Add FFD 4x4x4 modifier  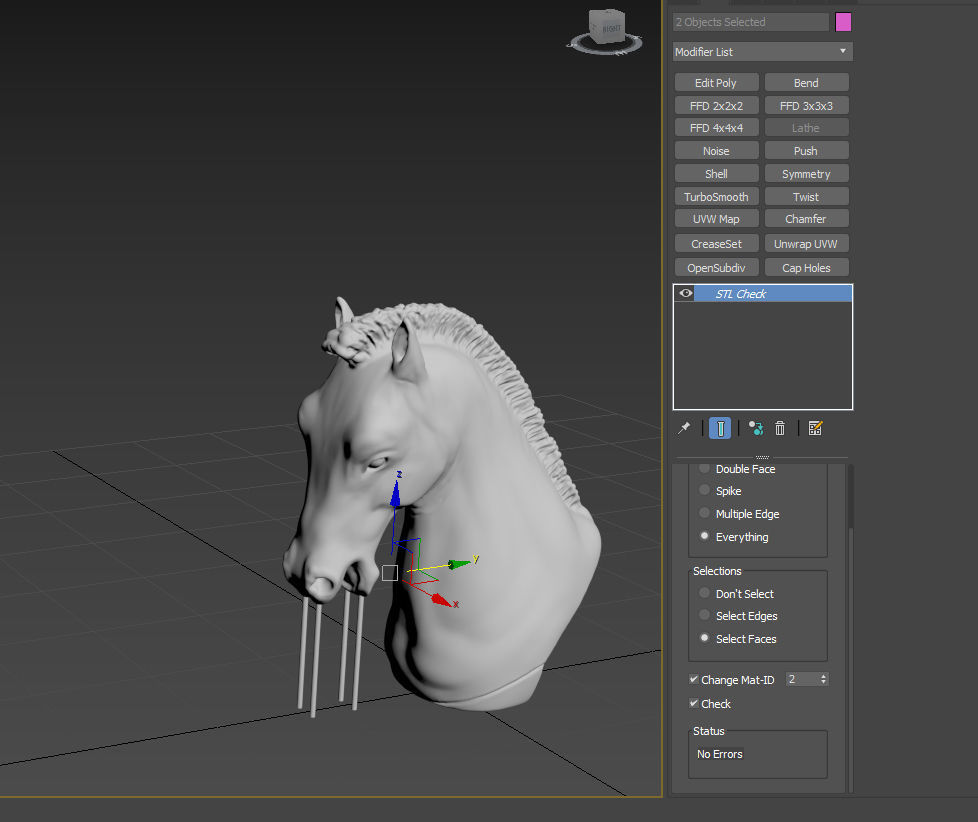tap(717, 127)
